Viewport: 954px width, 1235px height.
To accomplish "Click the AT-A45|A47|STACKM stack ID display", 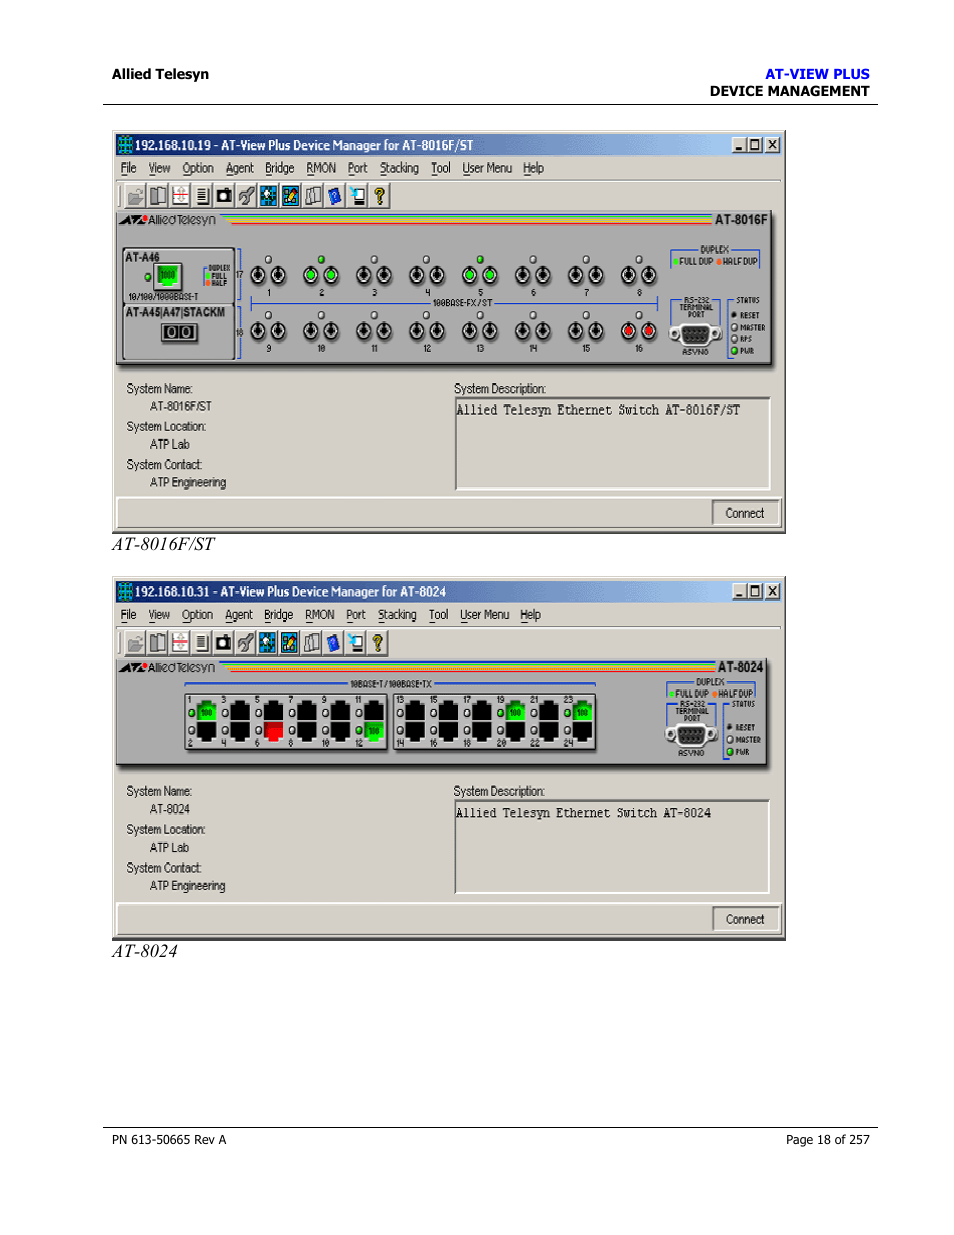I will (180, 332).
